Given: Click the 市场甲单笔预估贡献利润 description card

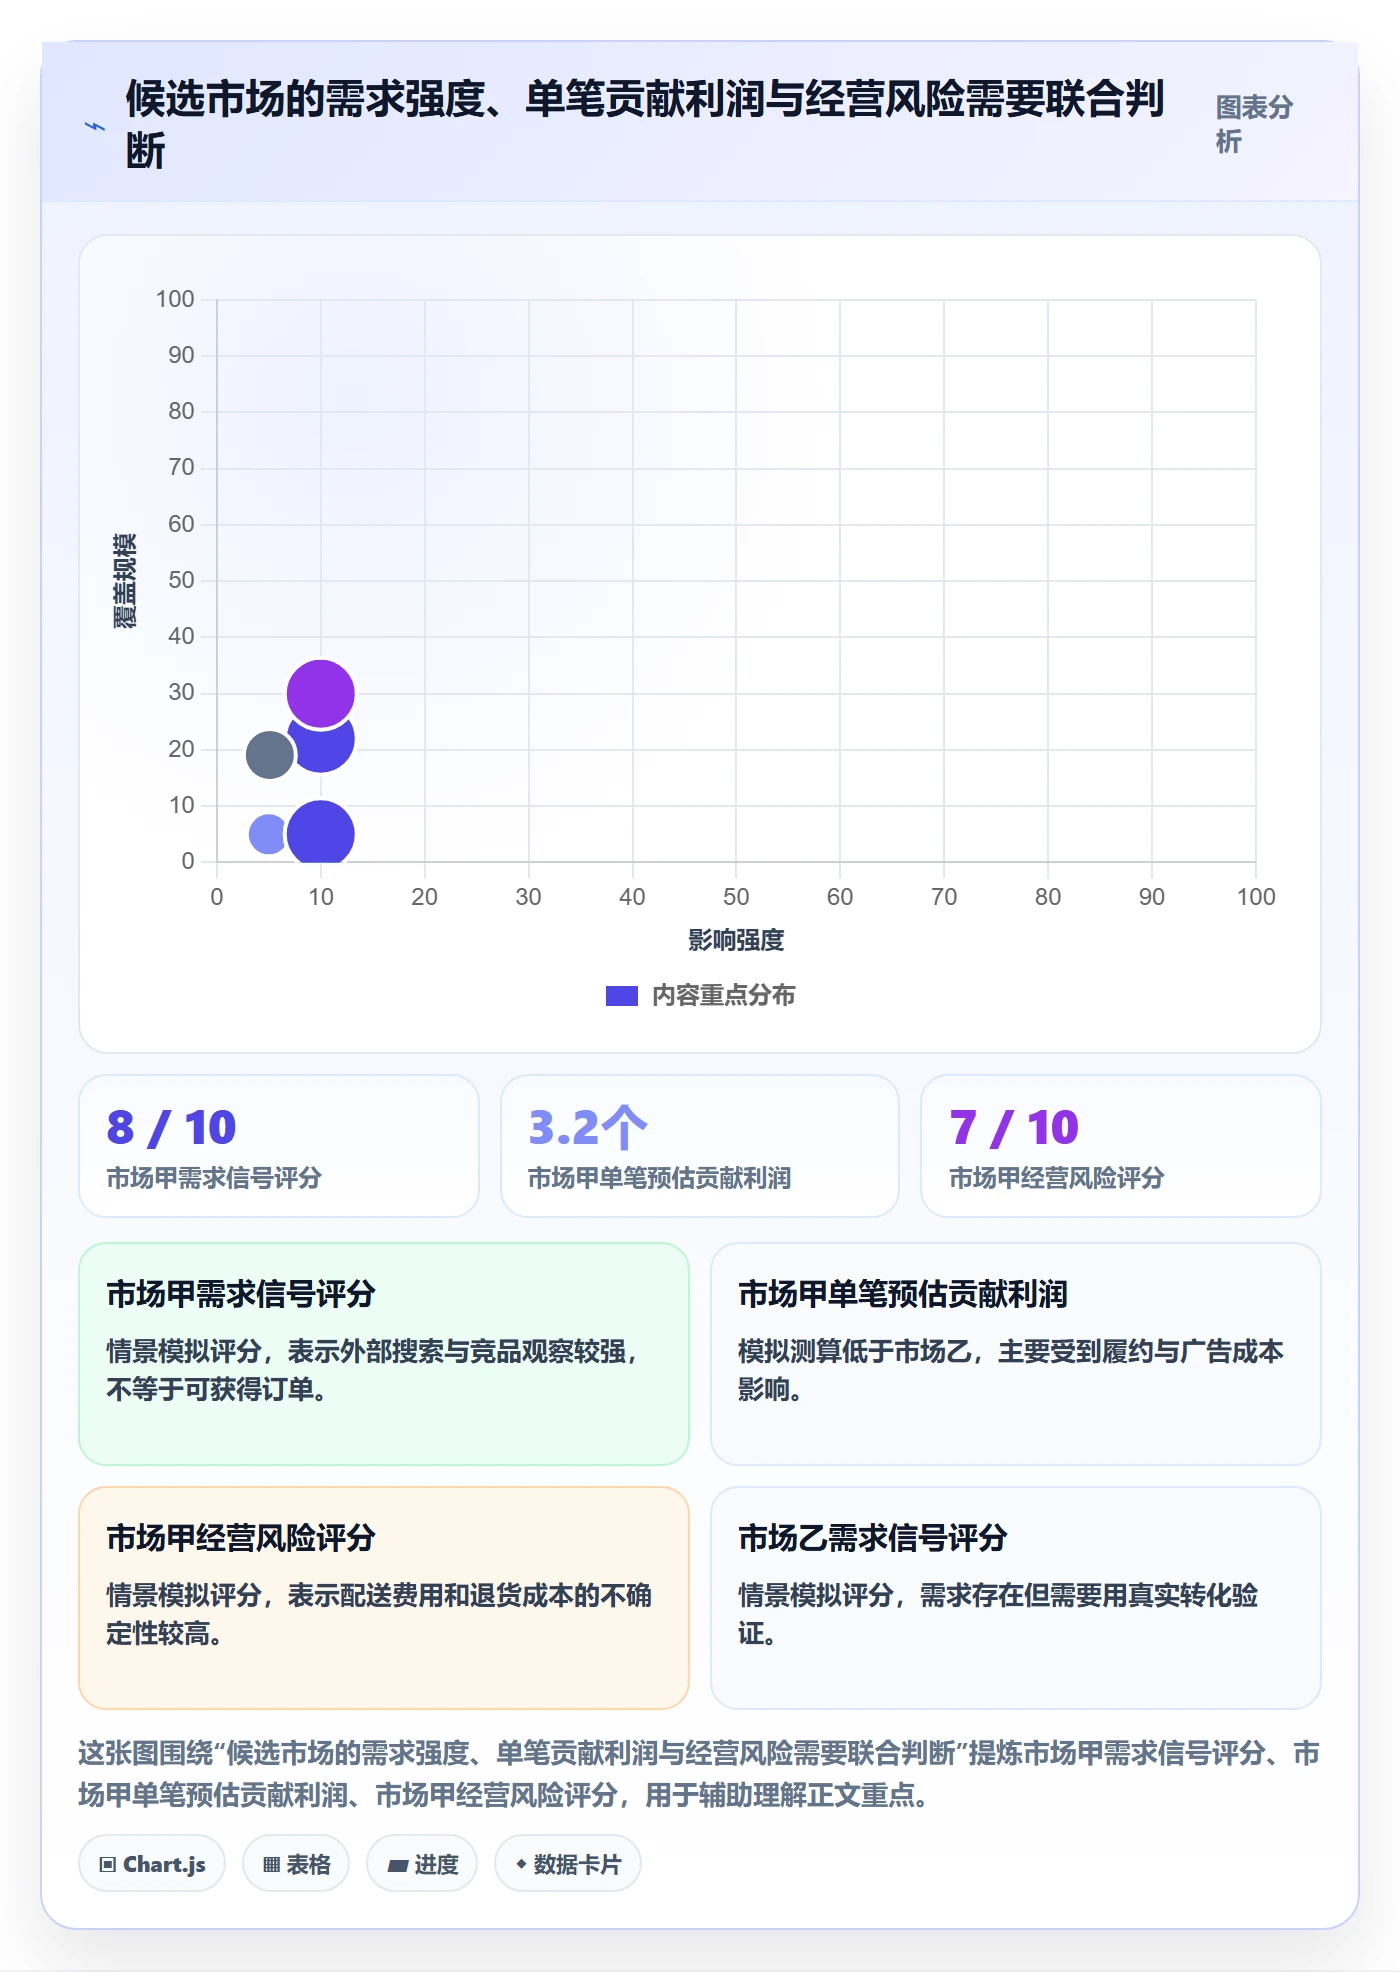Looking at the screenshot, I should click(1016, 1354).
